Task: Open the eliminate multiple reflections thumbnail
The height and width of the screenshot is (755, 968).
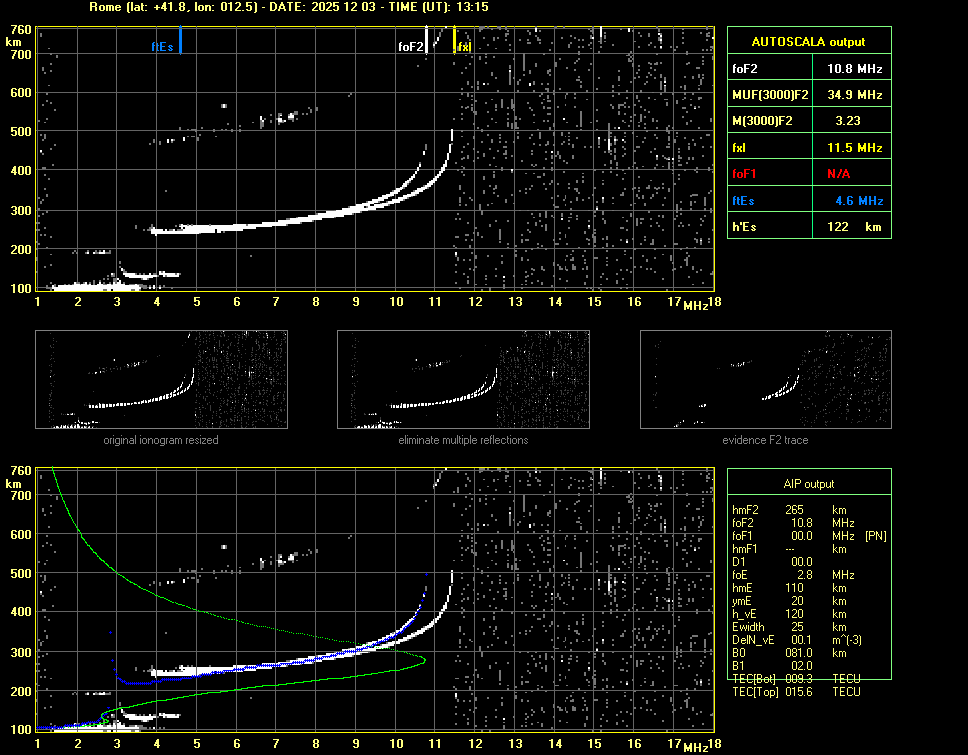Action: tap(463, 380)
